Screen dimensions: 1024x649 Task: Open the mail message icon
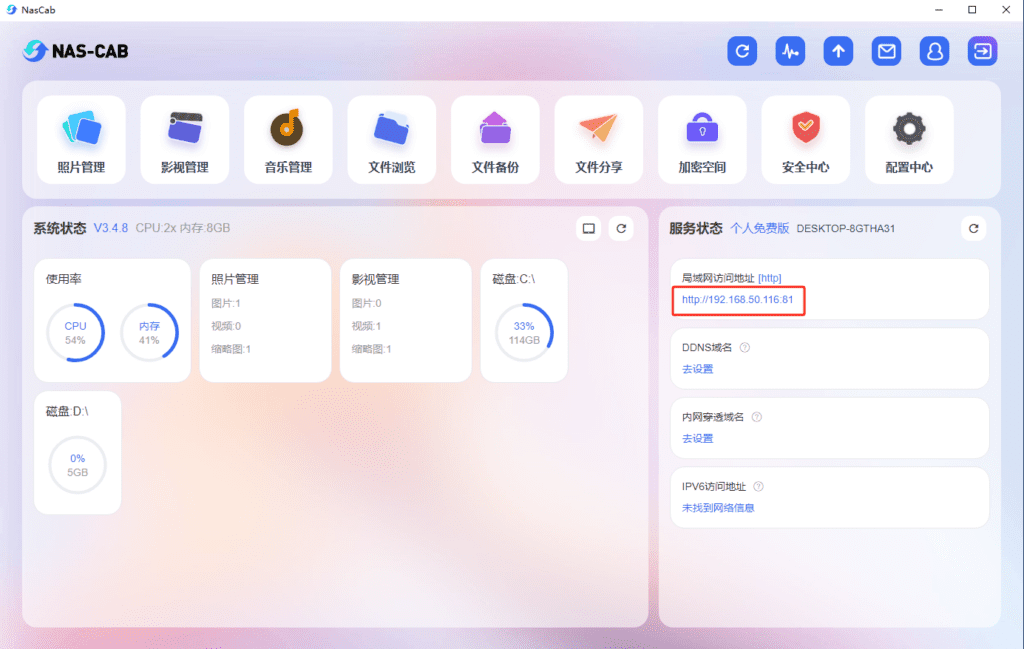[x=886, y=51]
